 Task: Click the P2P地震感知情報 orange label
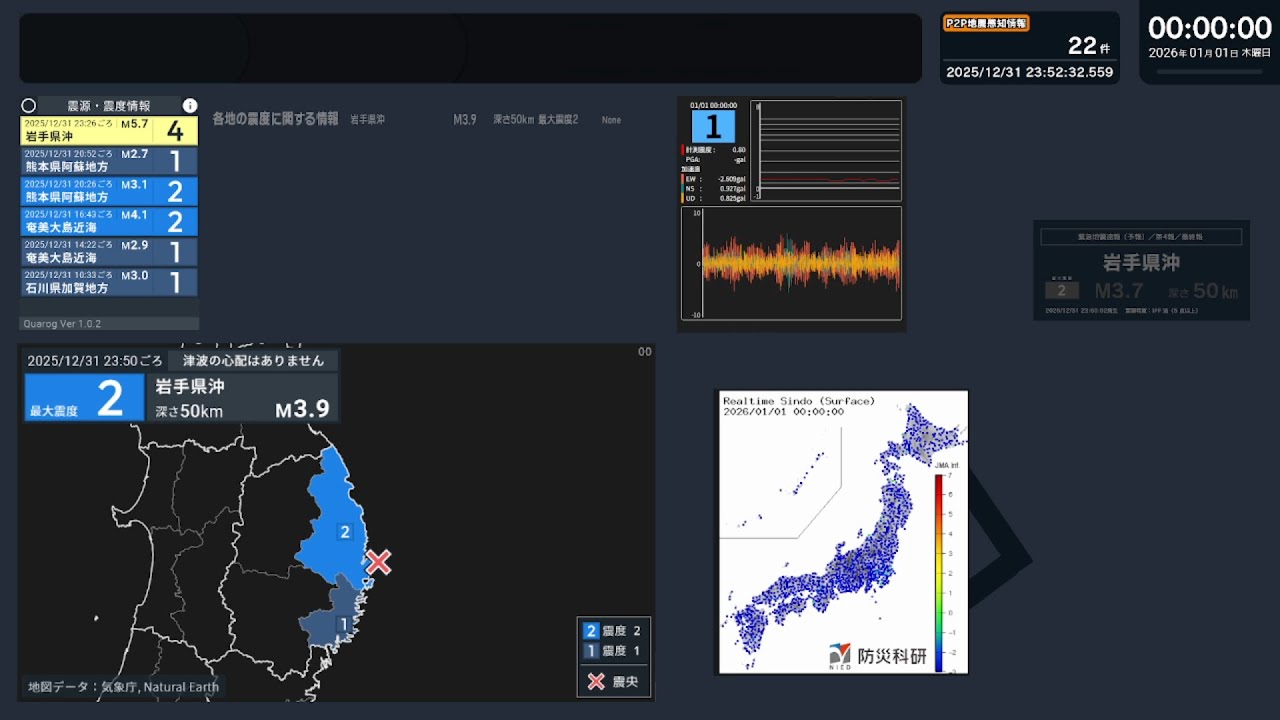pos(986,23)
